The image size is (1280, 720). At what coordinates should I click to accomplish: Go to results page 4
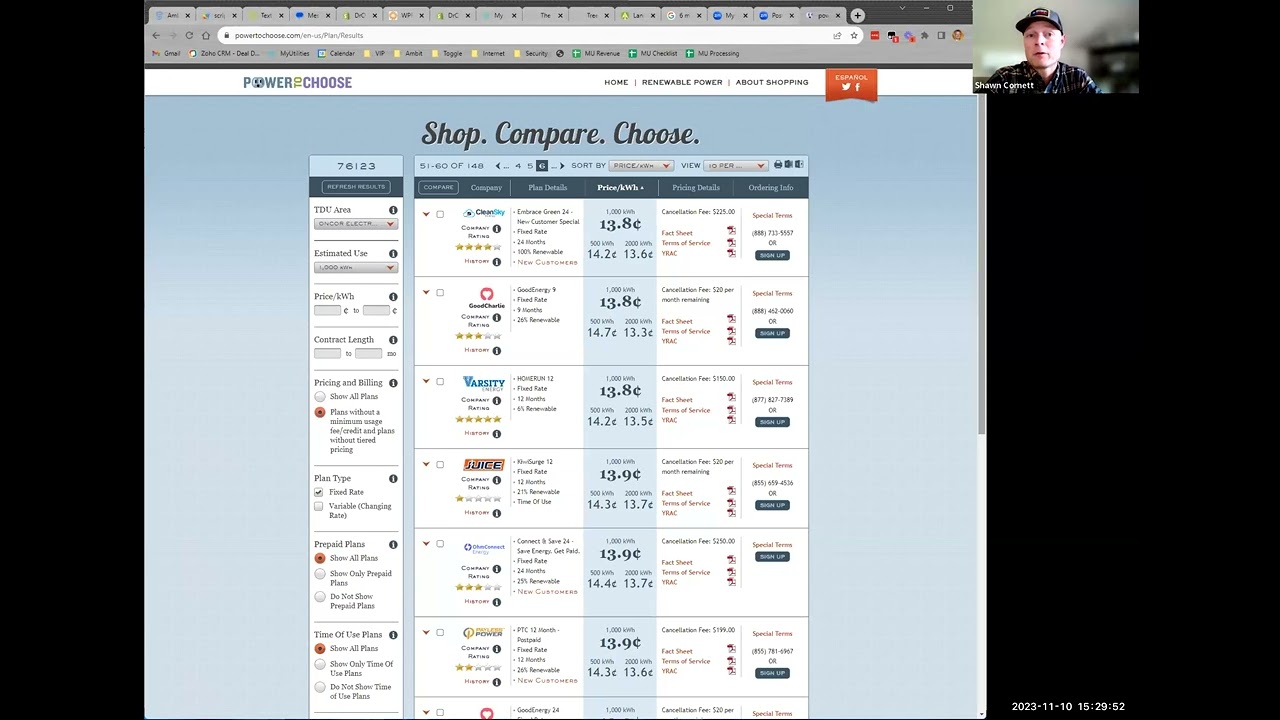[x=518, y=166]
